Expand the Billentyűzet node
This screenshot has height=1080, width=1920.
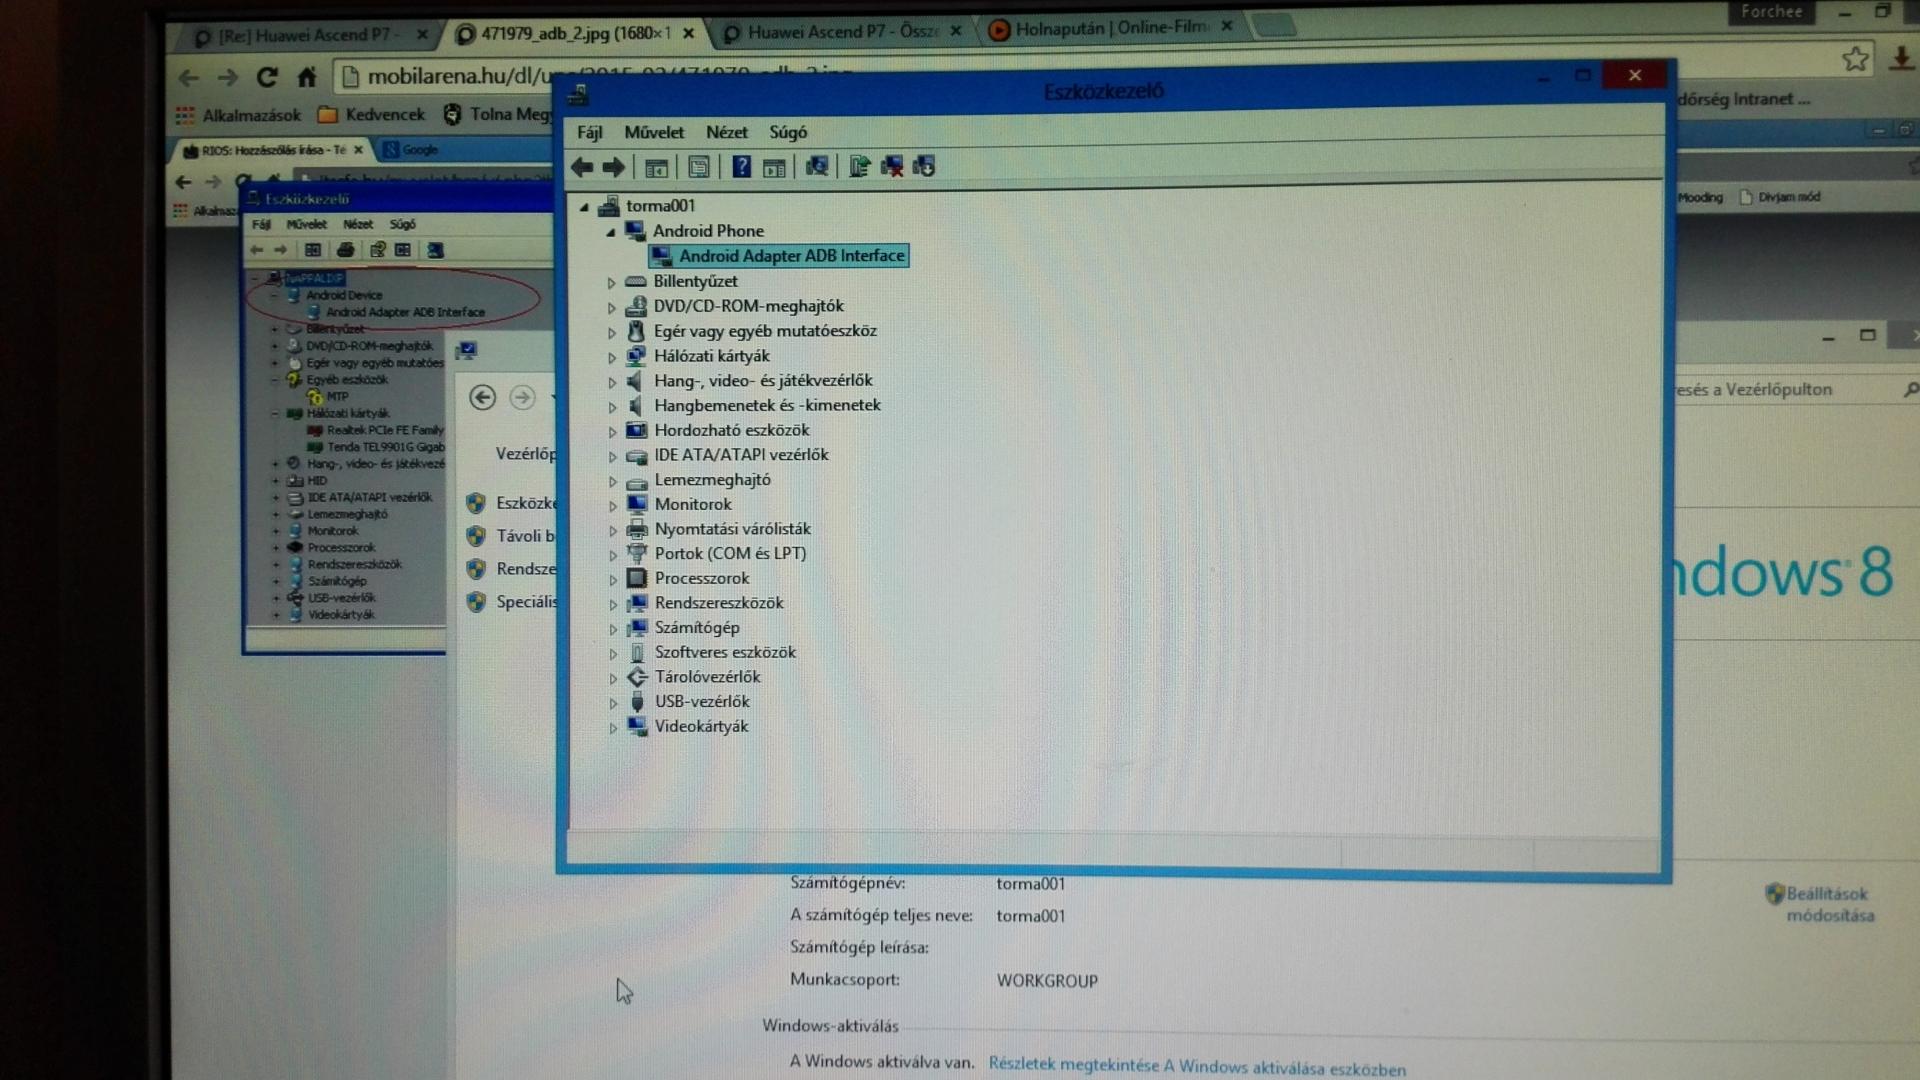click(611, 283)
